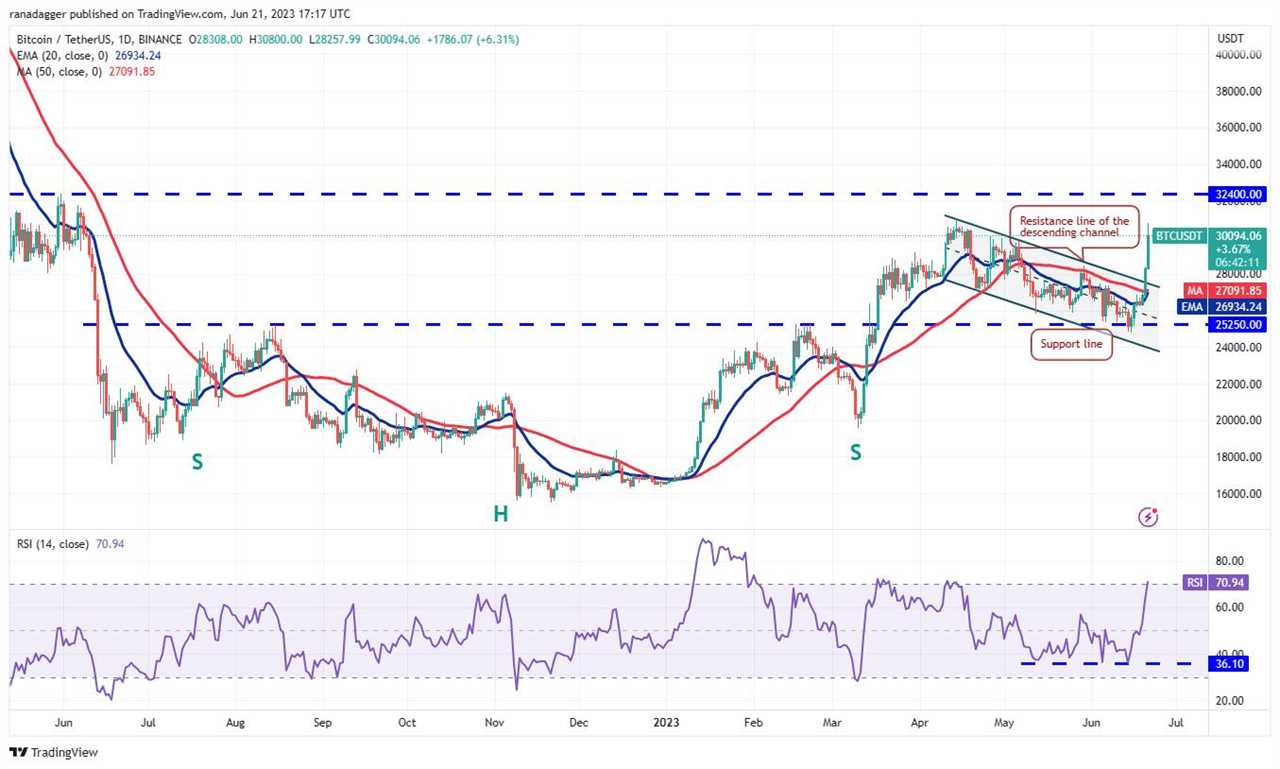1280x769 pixels.
Task: Click the pink lightning event icon
Action: click(x=1149, y=517)
